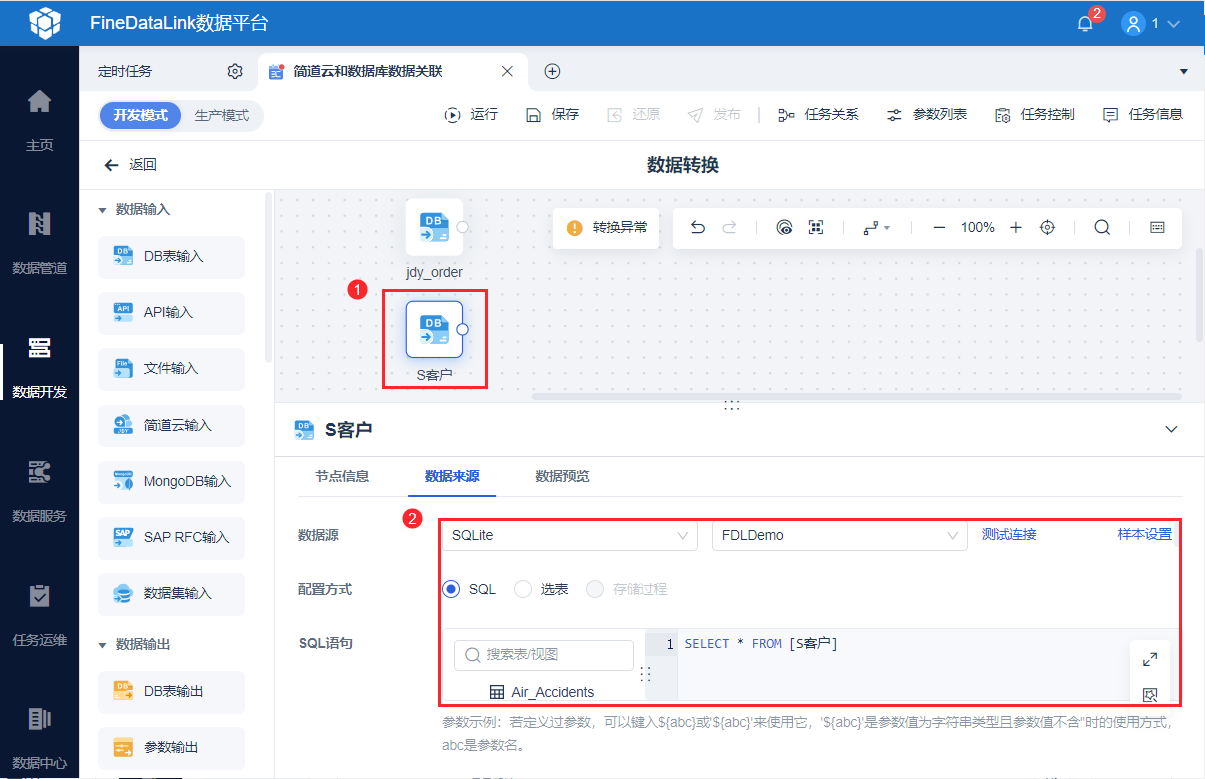Open the FDLDemo connection dropdown
Image resolution: width=1205 pixels, height=779 pixels.
pos(839,535)
